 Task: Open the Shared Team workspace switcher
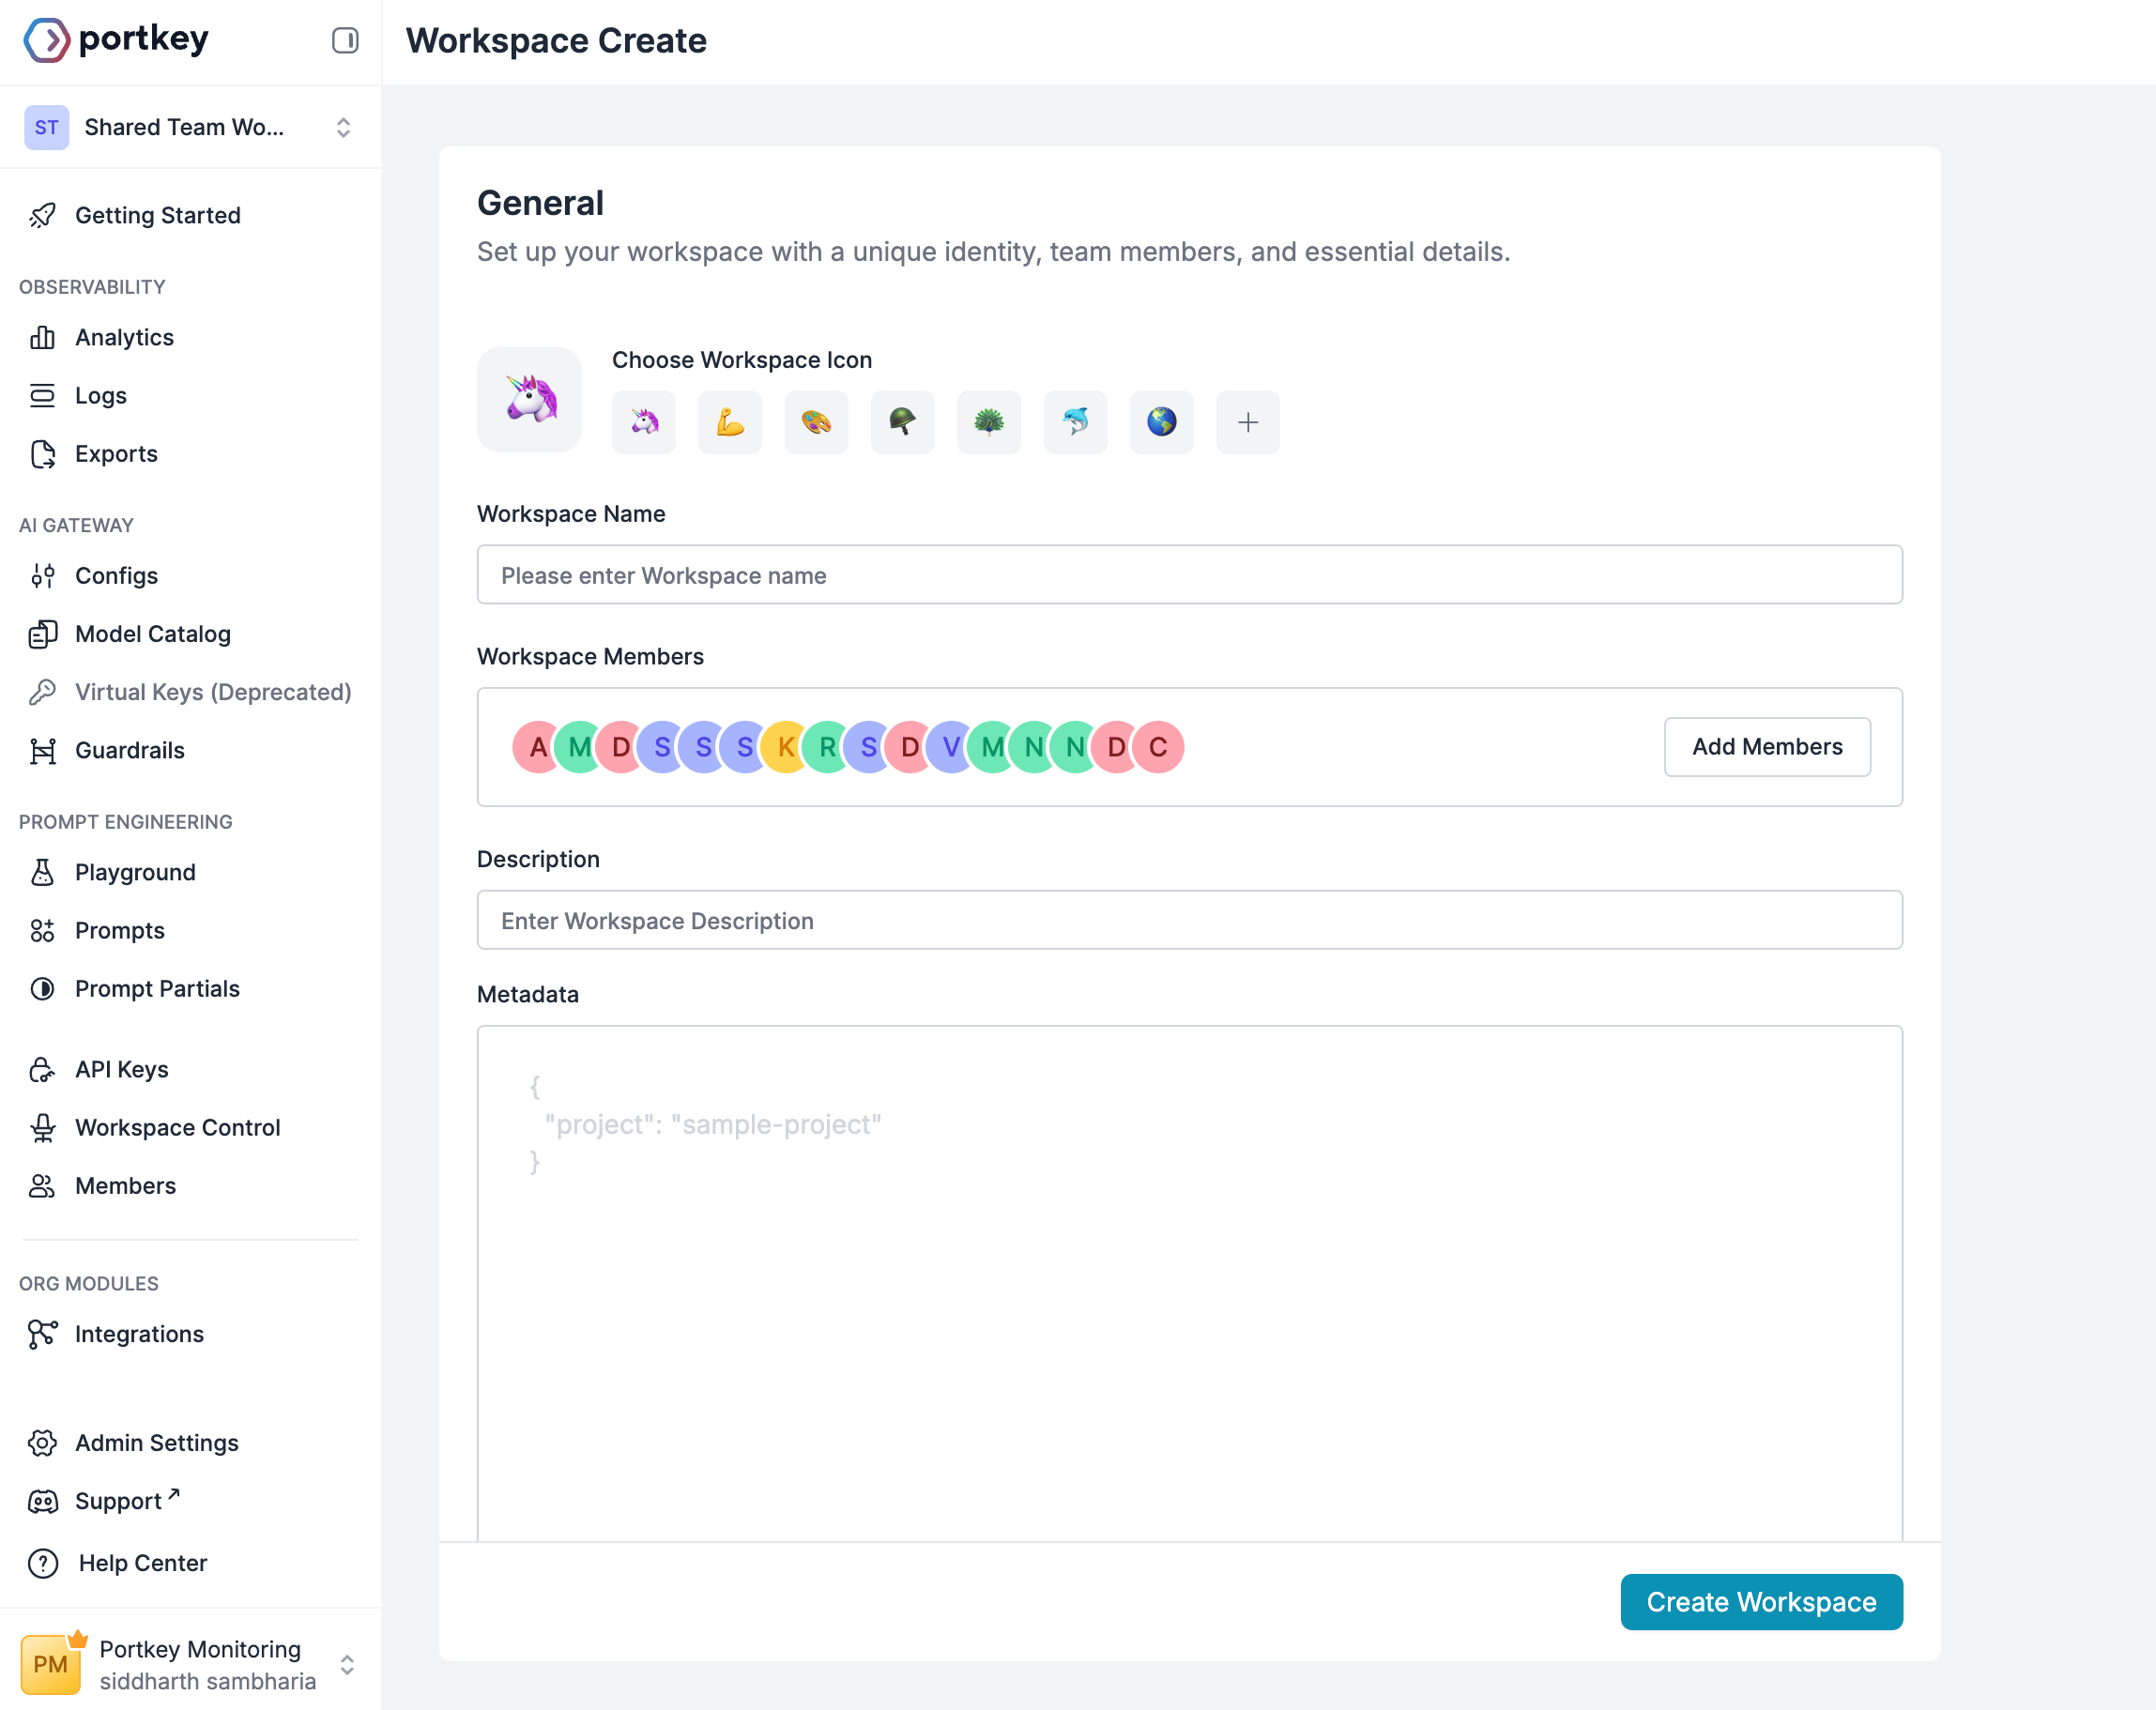pyautogui.click(x=190, y=127)
